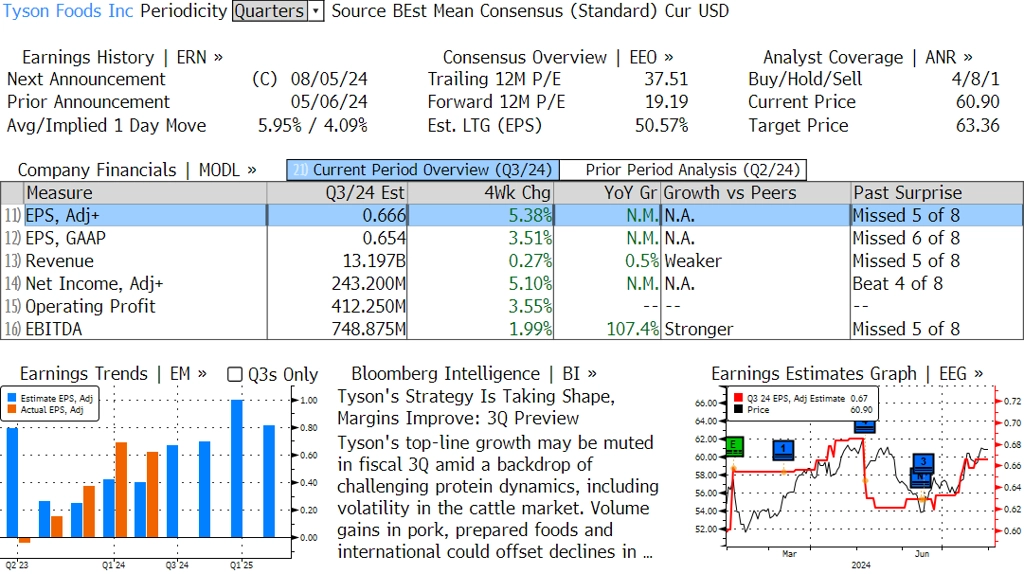The width and height of the screenshot is (1024, 574).
Task: Select the Revenue measure row
Action: point(512,261)
